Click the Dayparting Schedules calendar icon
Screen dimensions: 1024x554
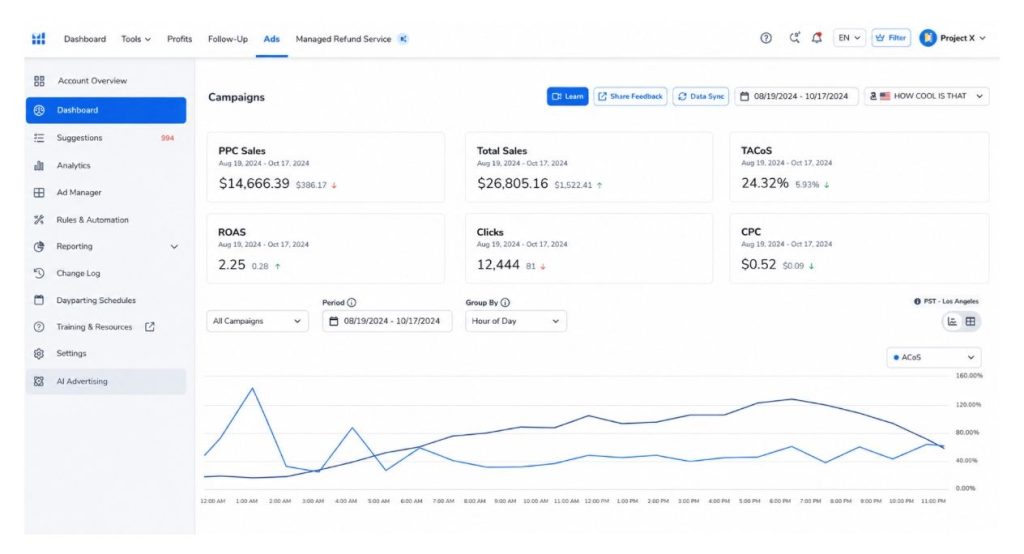(39, 300)
